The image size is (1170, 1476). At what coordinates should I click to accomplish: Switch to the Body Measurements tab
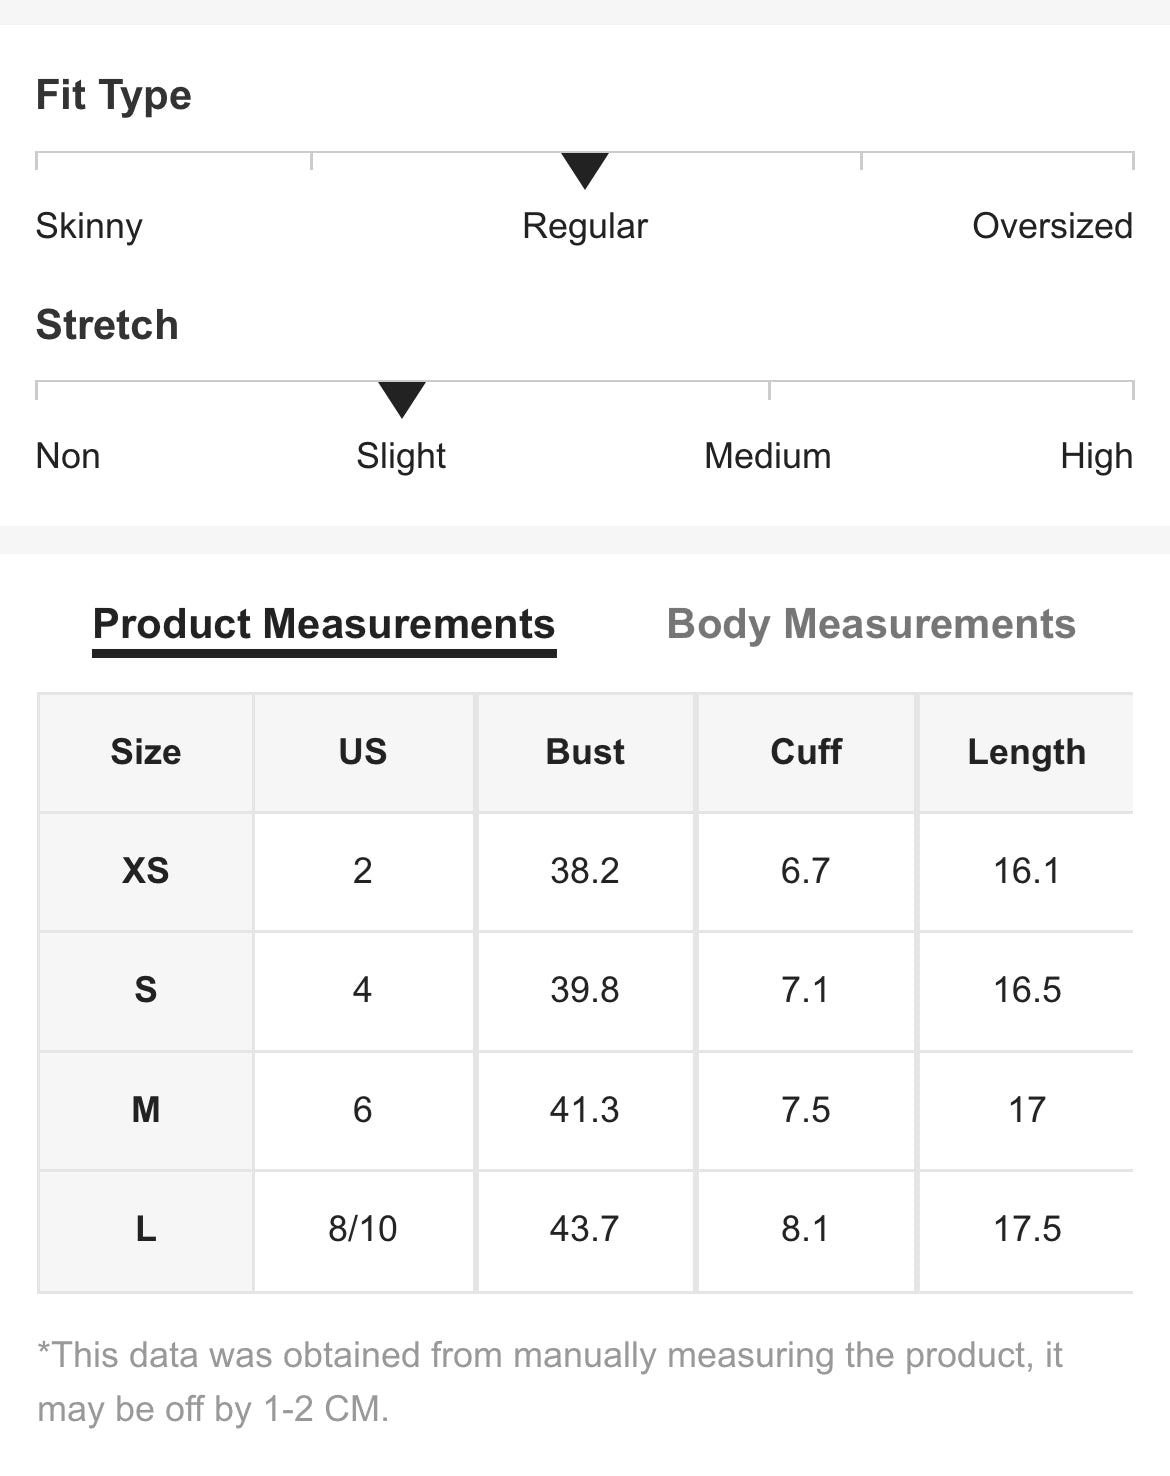click(x=870, y=624)
